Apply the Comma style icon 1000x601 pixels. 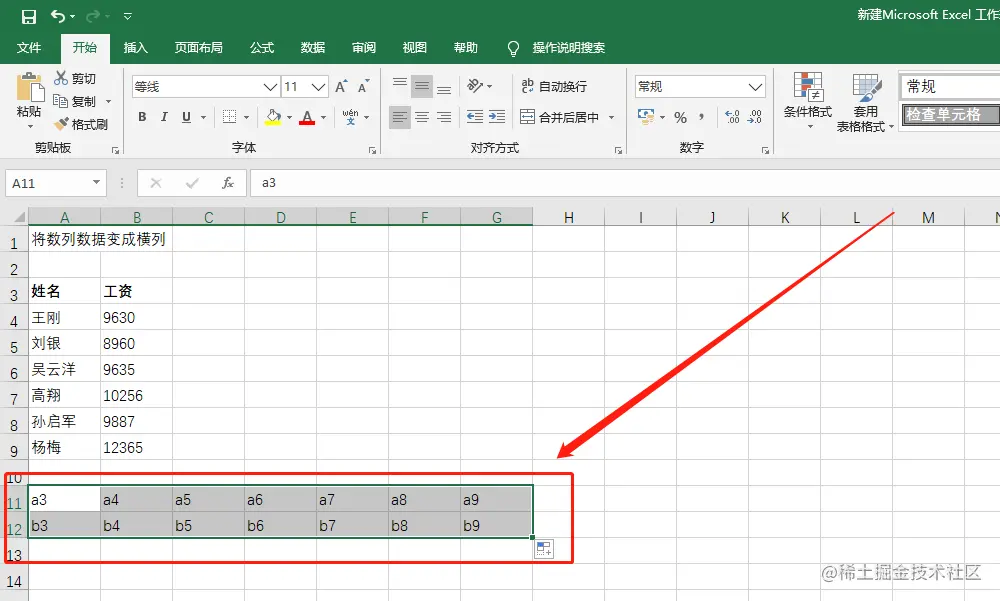pyautogui.click(x=702, y=117)
